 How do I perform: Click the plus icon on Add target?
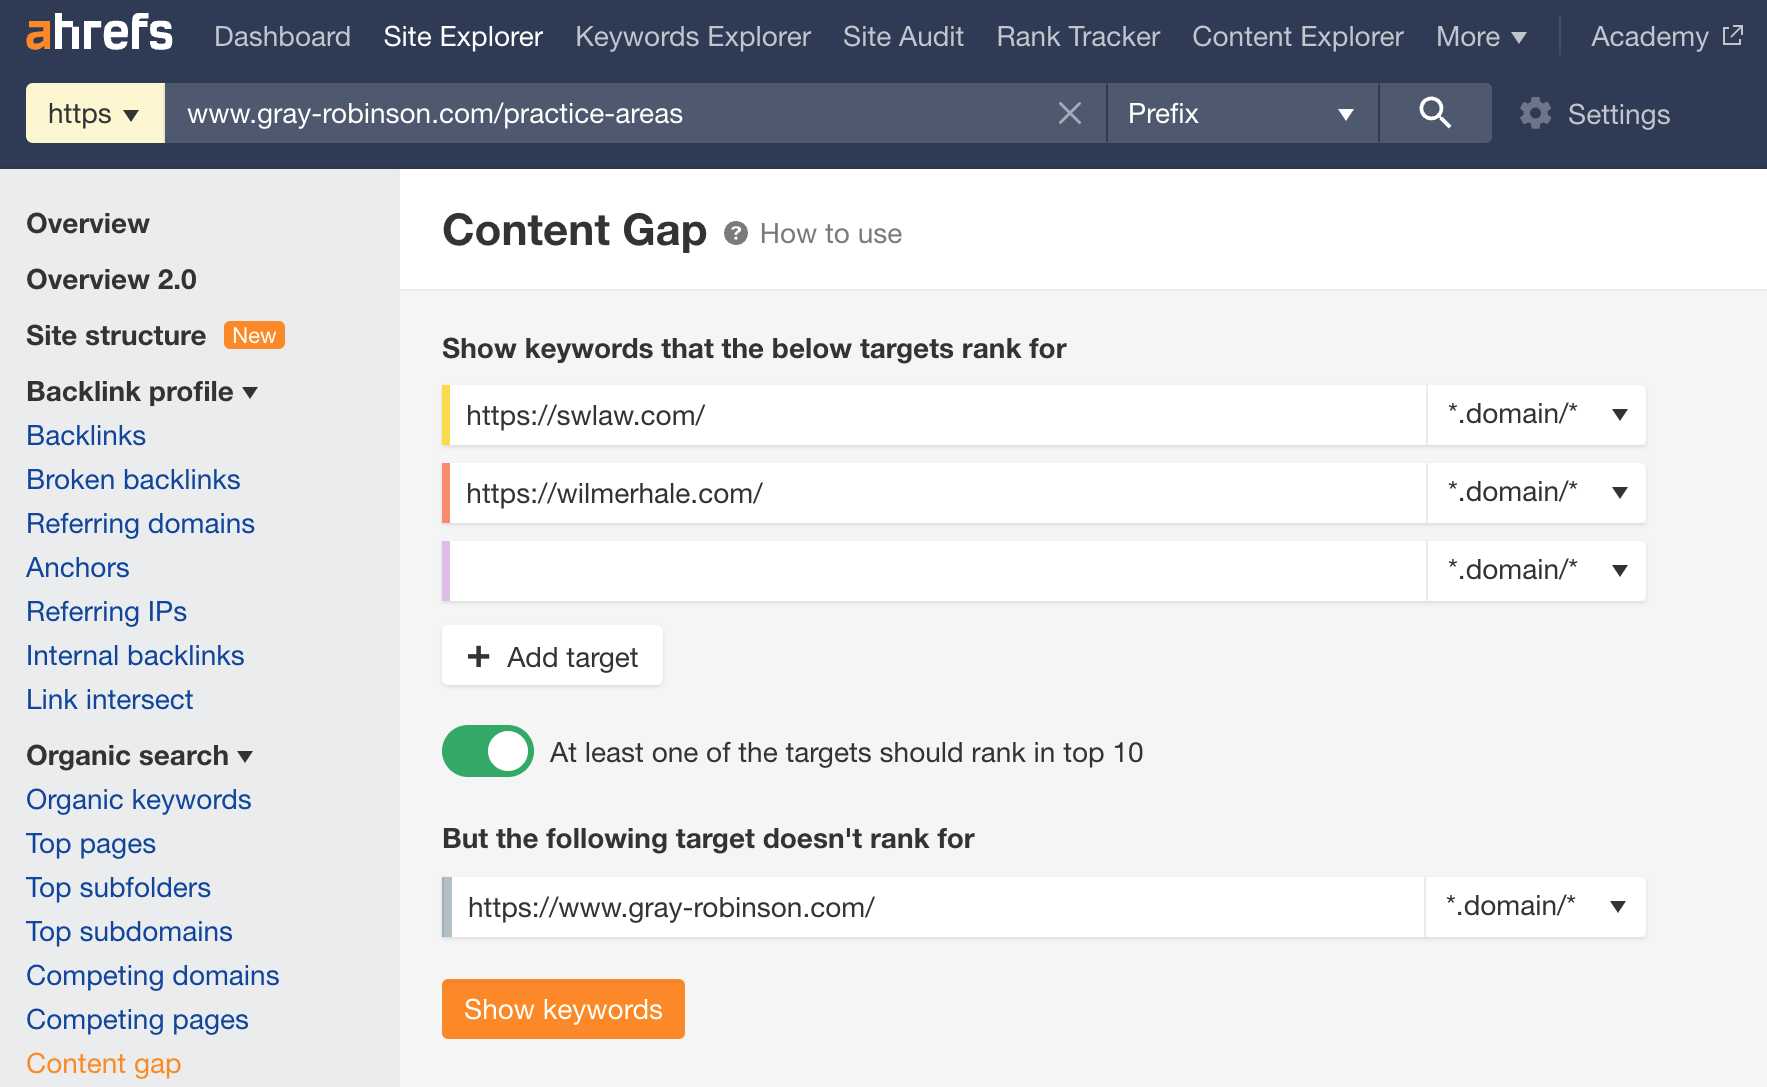pos(477,656)
